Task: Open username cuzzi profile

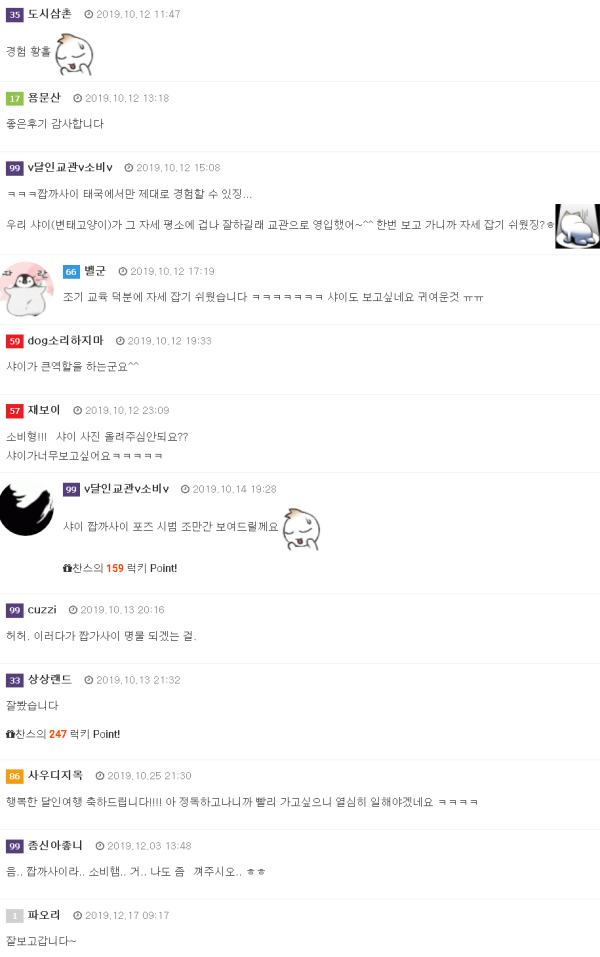Action: tap(42, 610)
